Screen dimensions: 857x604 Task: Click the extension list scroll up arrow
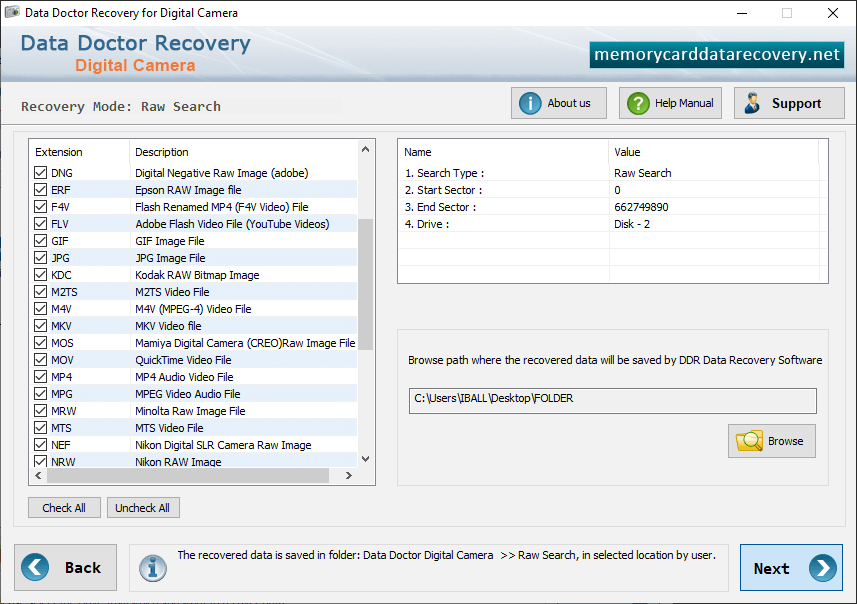tap(366, 149)
